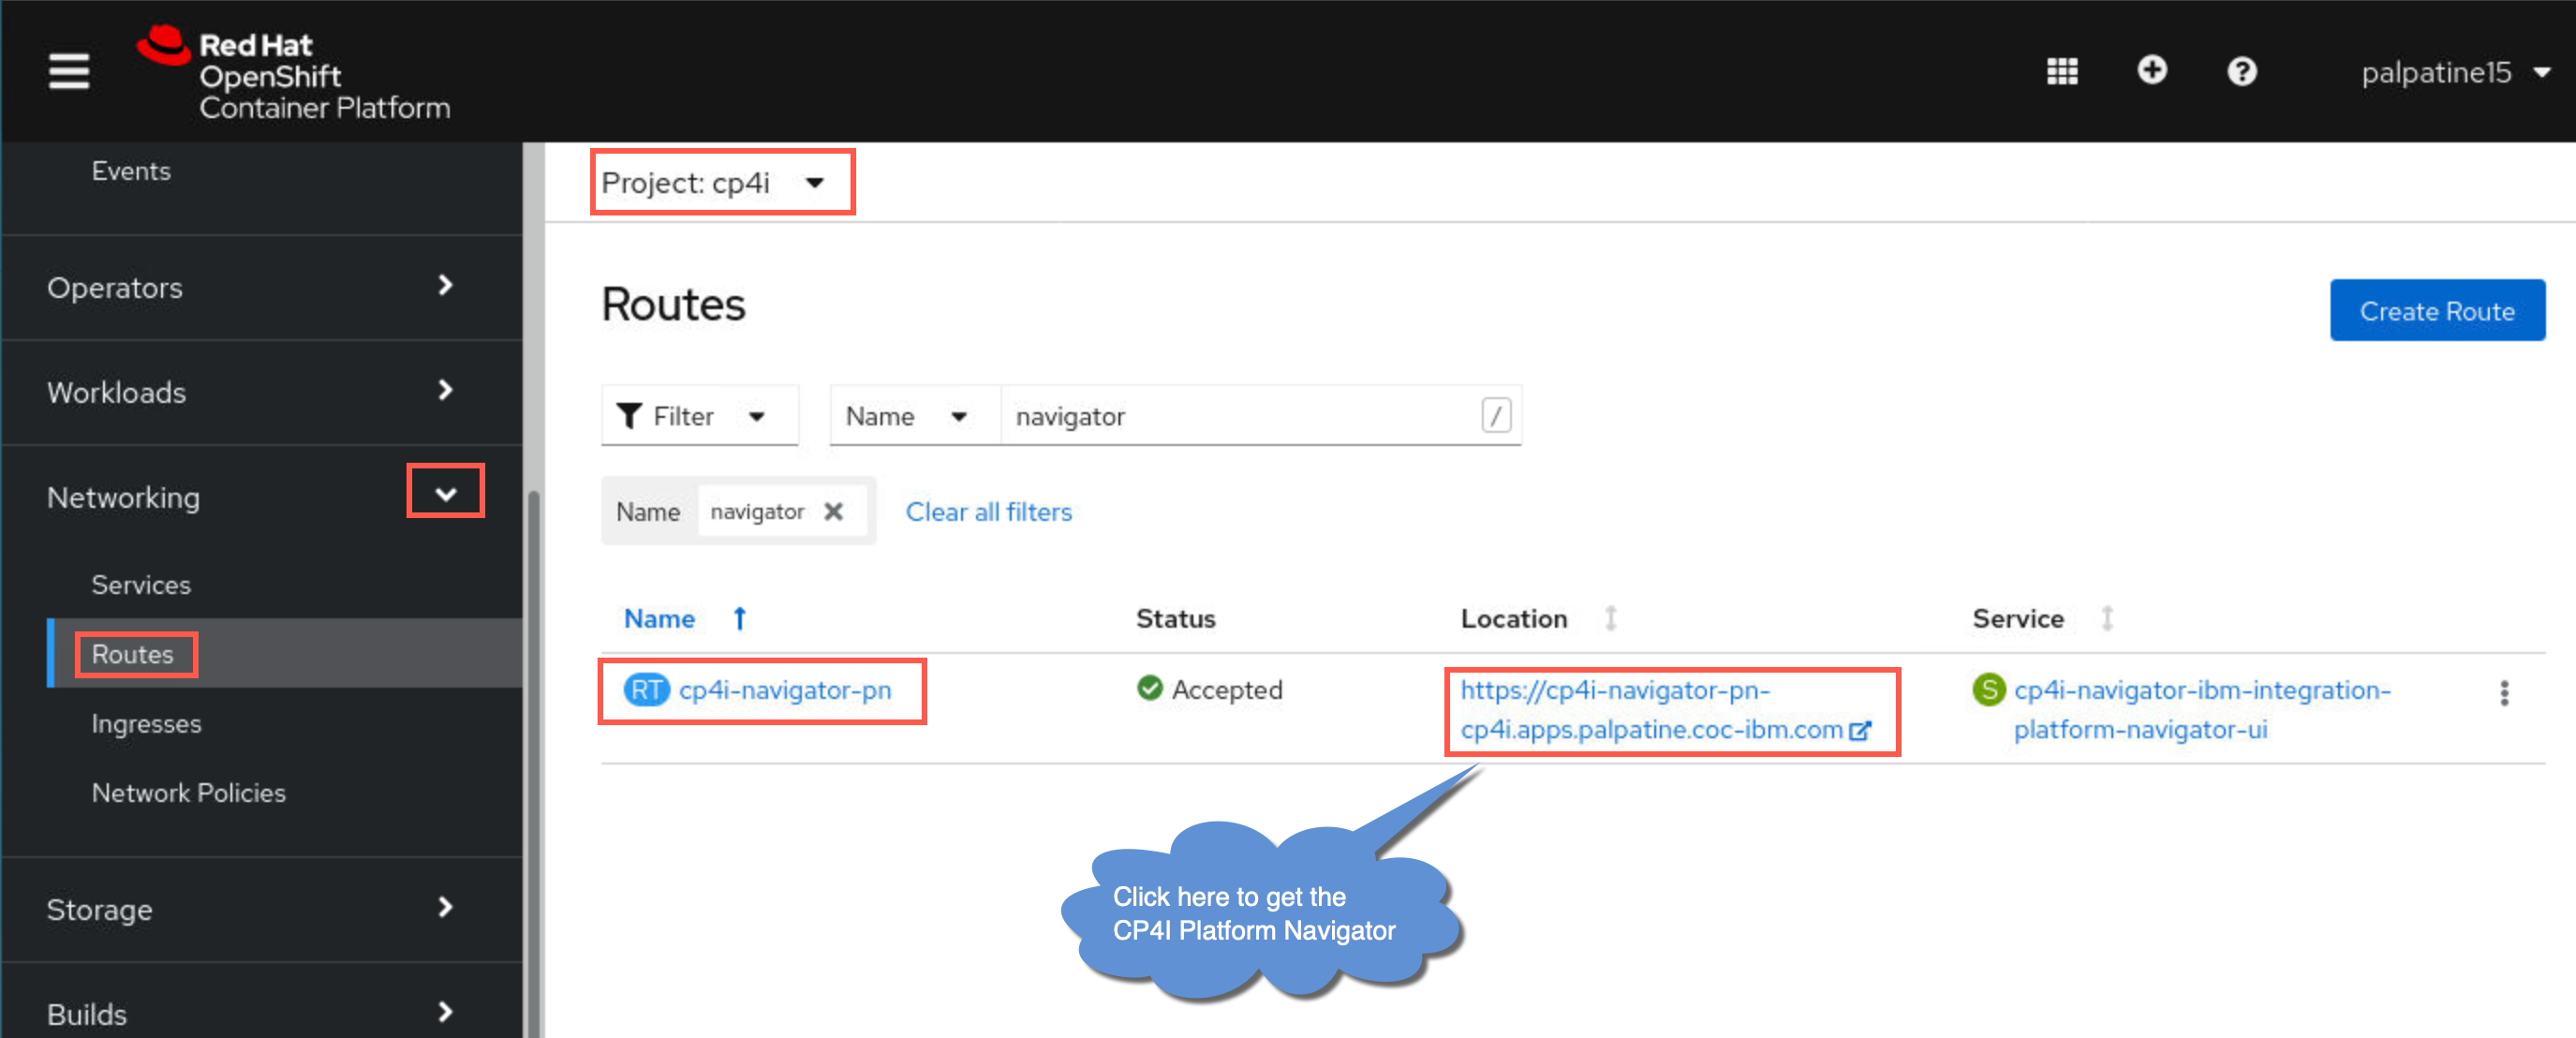This screenshot has height=1038, width=2576.
Task: Click the plus import icon in header
Action: pos(2152,71)
